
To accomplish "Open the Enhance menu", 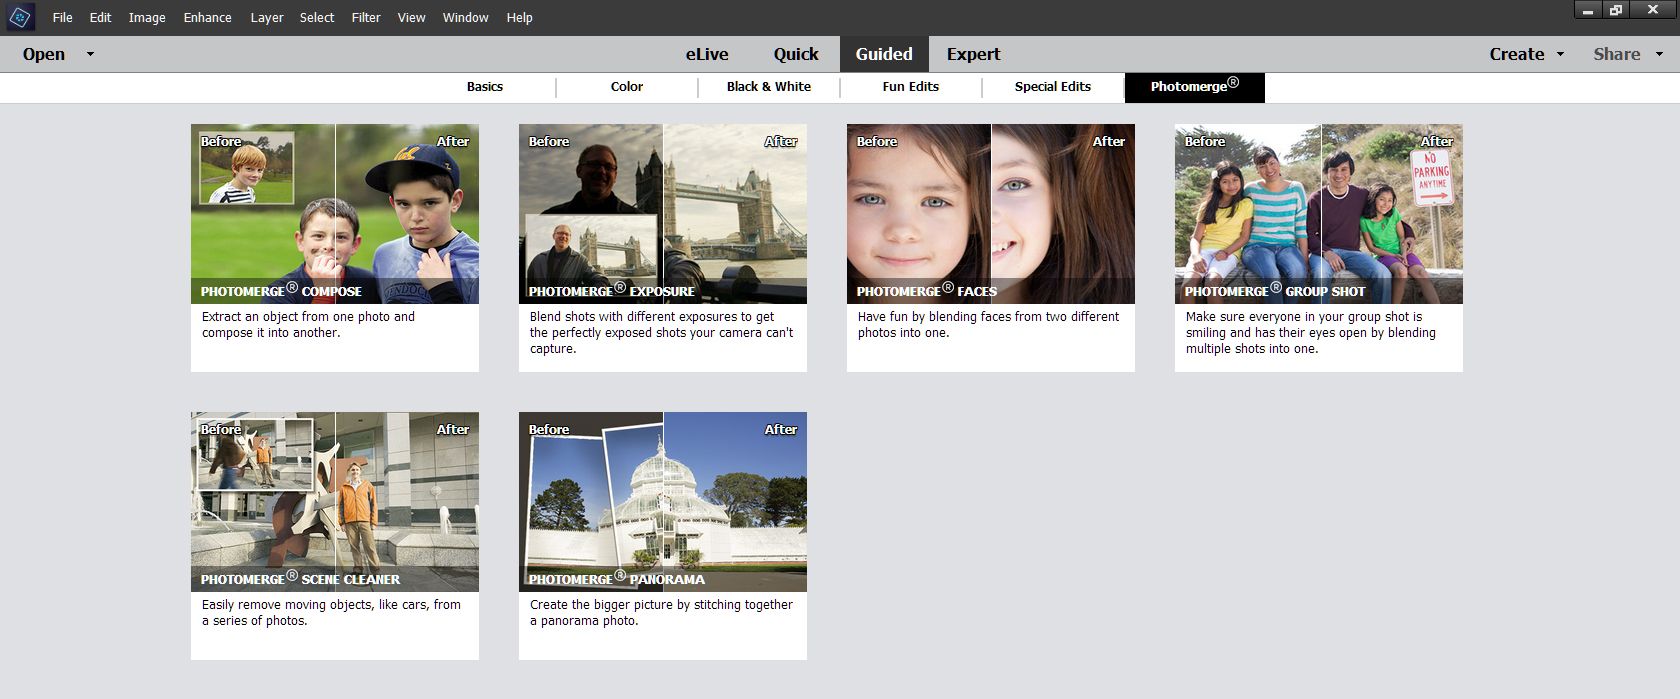I will click(x=207, y=18).
